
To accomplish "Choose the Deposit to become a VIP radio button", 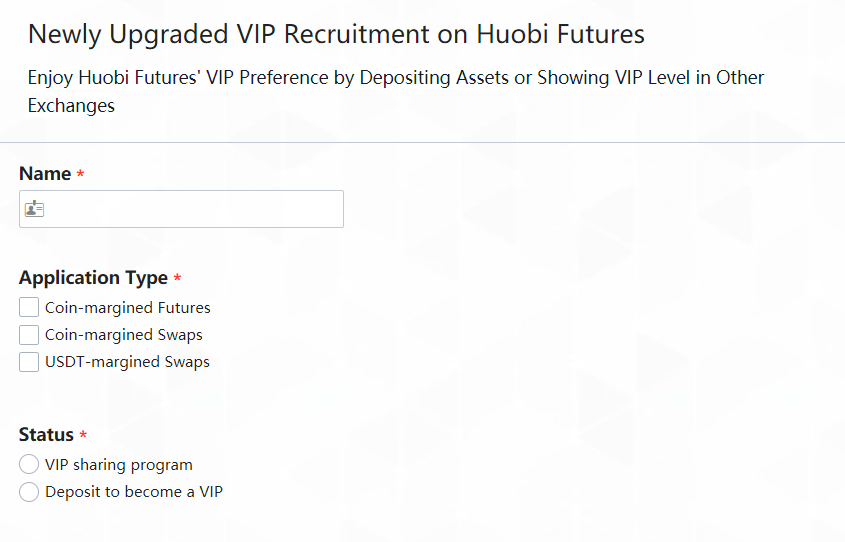I will 29,492.
